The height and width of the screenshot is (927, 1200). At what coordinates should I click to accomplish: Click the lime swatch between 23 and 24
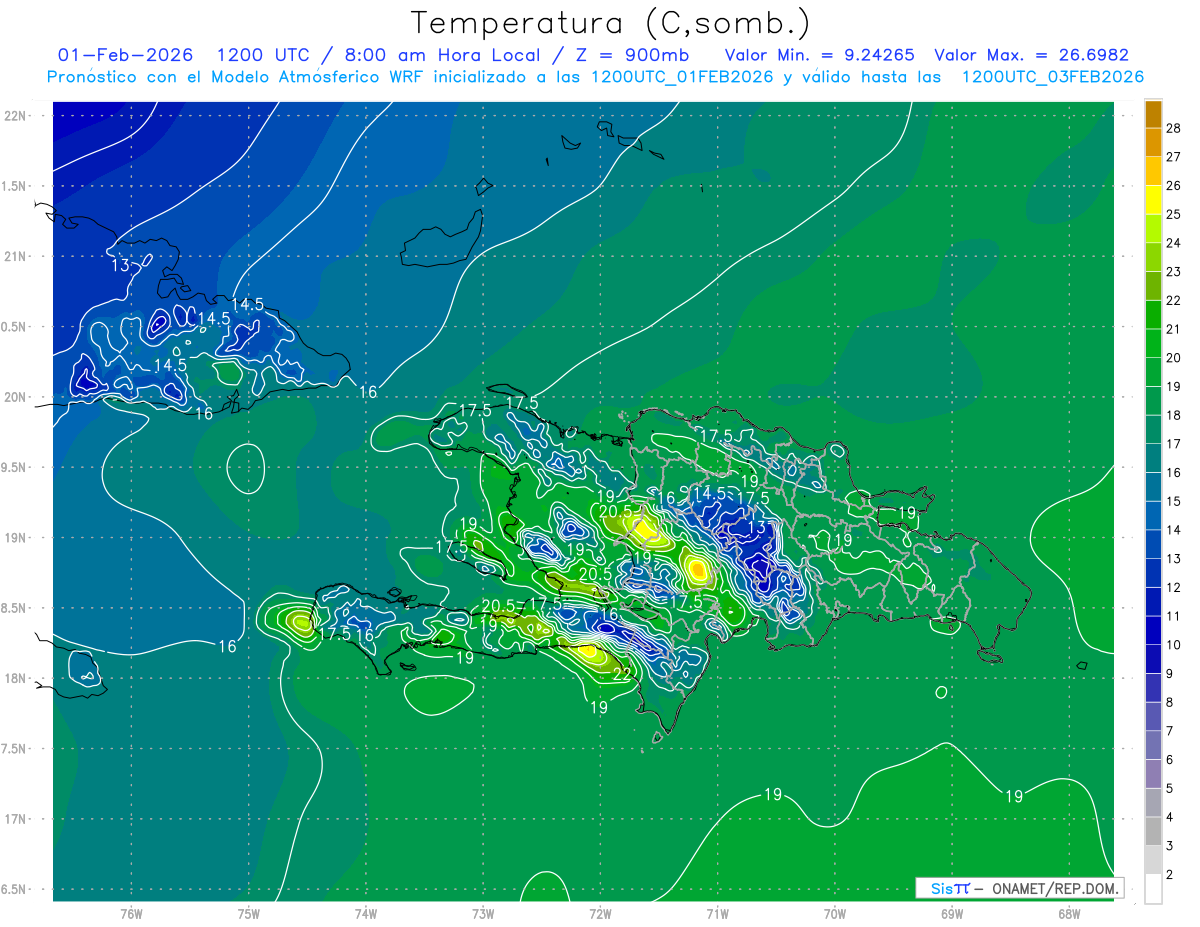1153,258
